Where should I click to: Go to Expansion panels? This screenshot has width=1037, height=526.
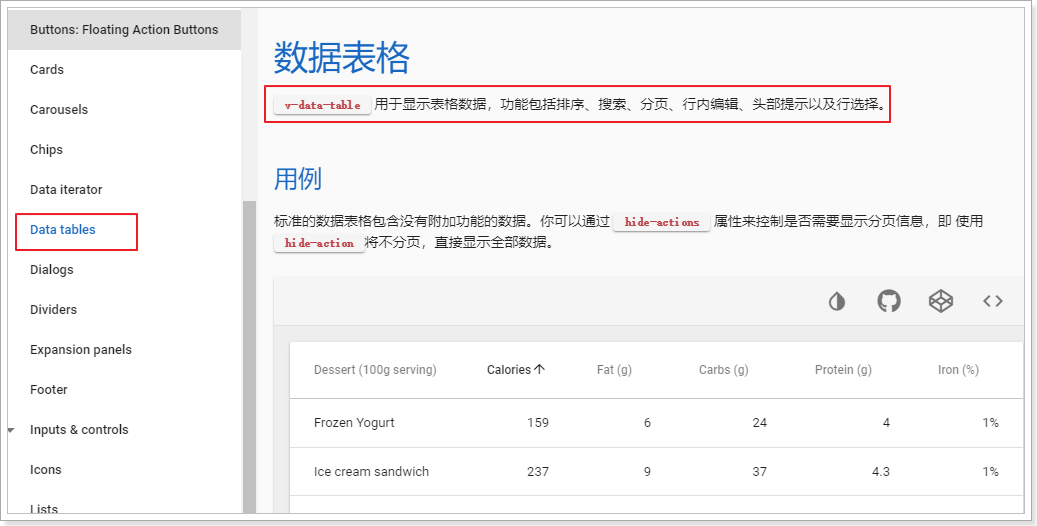point(81,350)
